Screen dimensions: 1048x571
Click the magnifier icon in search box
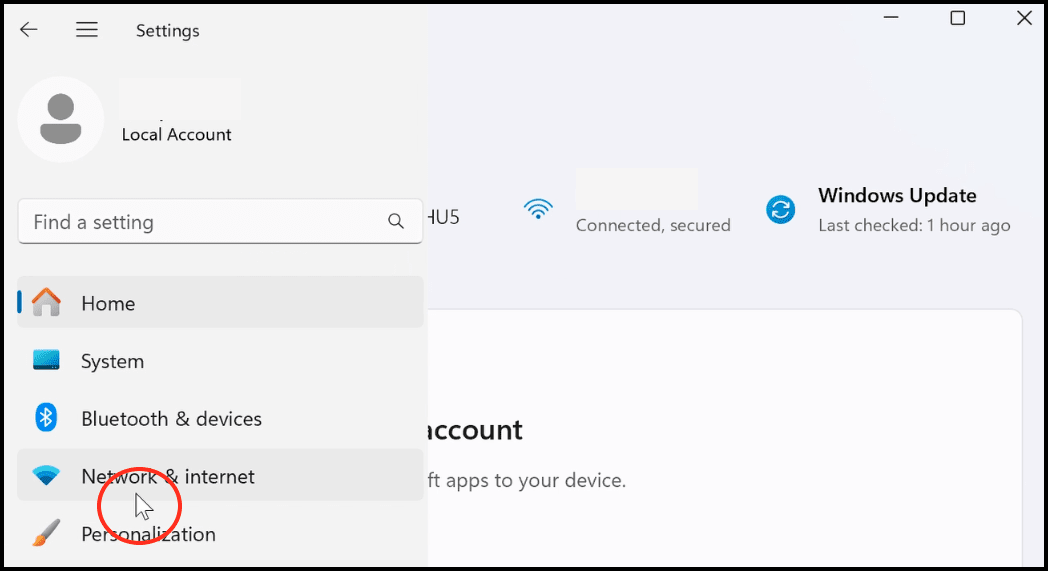coord(395,222)
